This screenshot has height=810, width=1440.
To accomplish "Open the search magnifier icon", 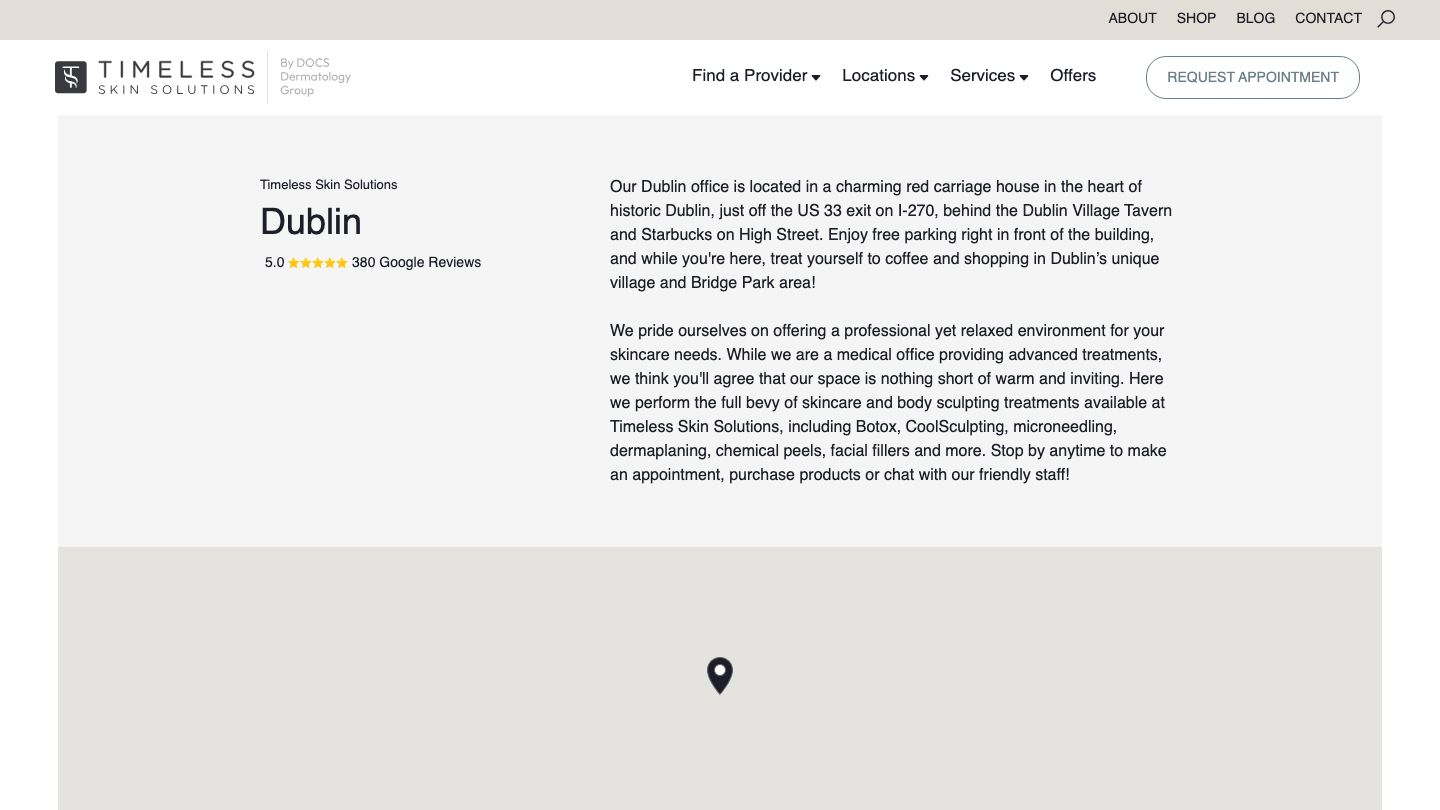I will 1386,18.
